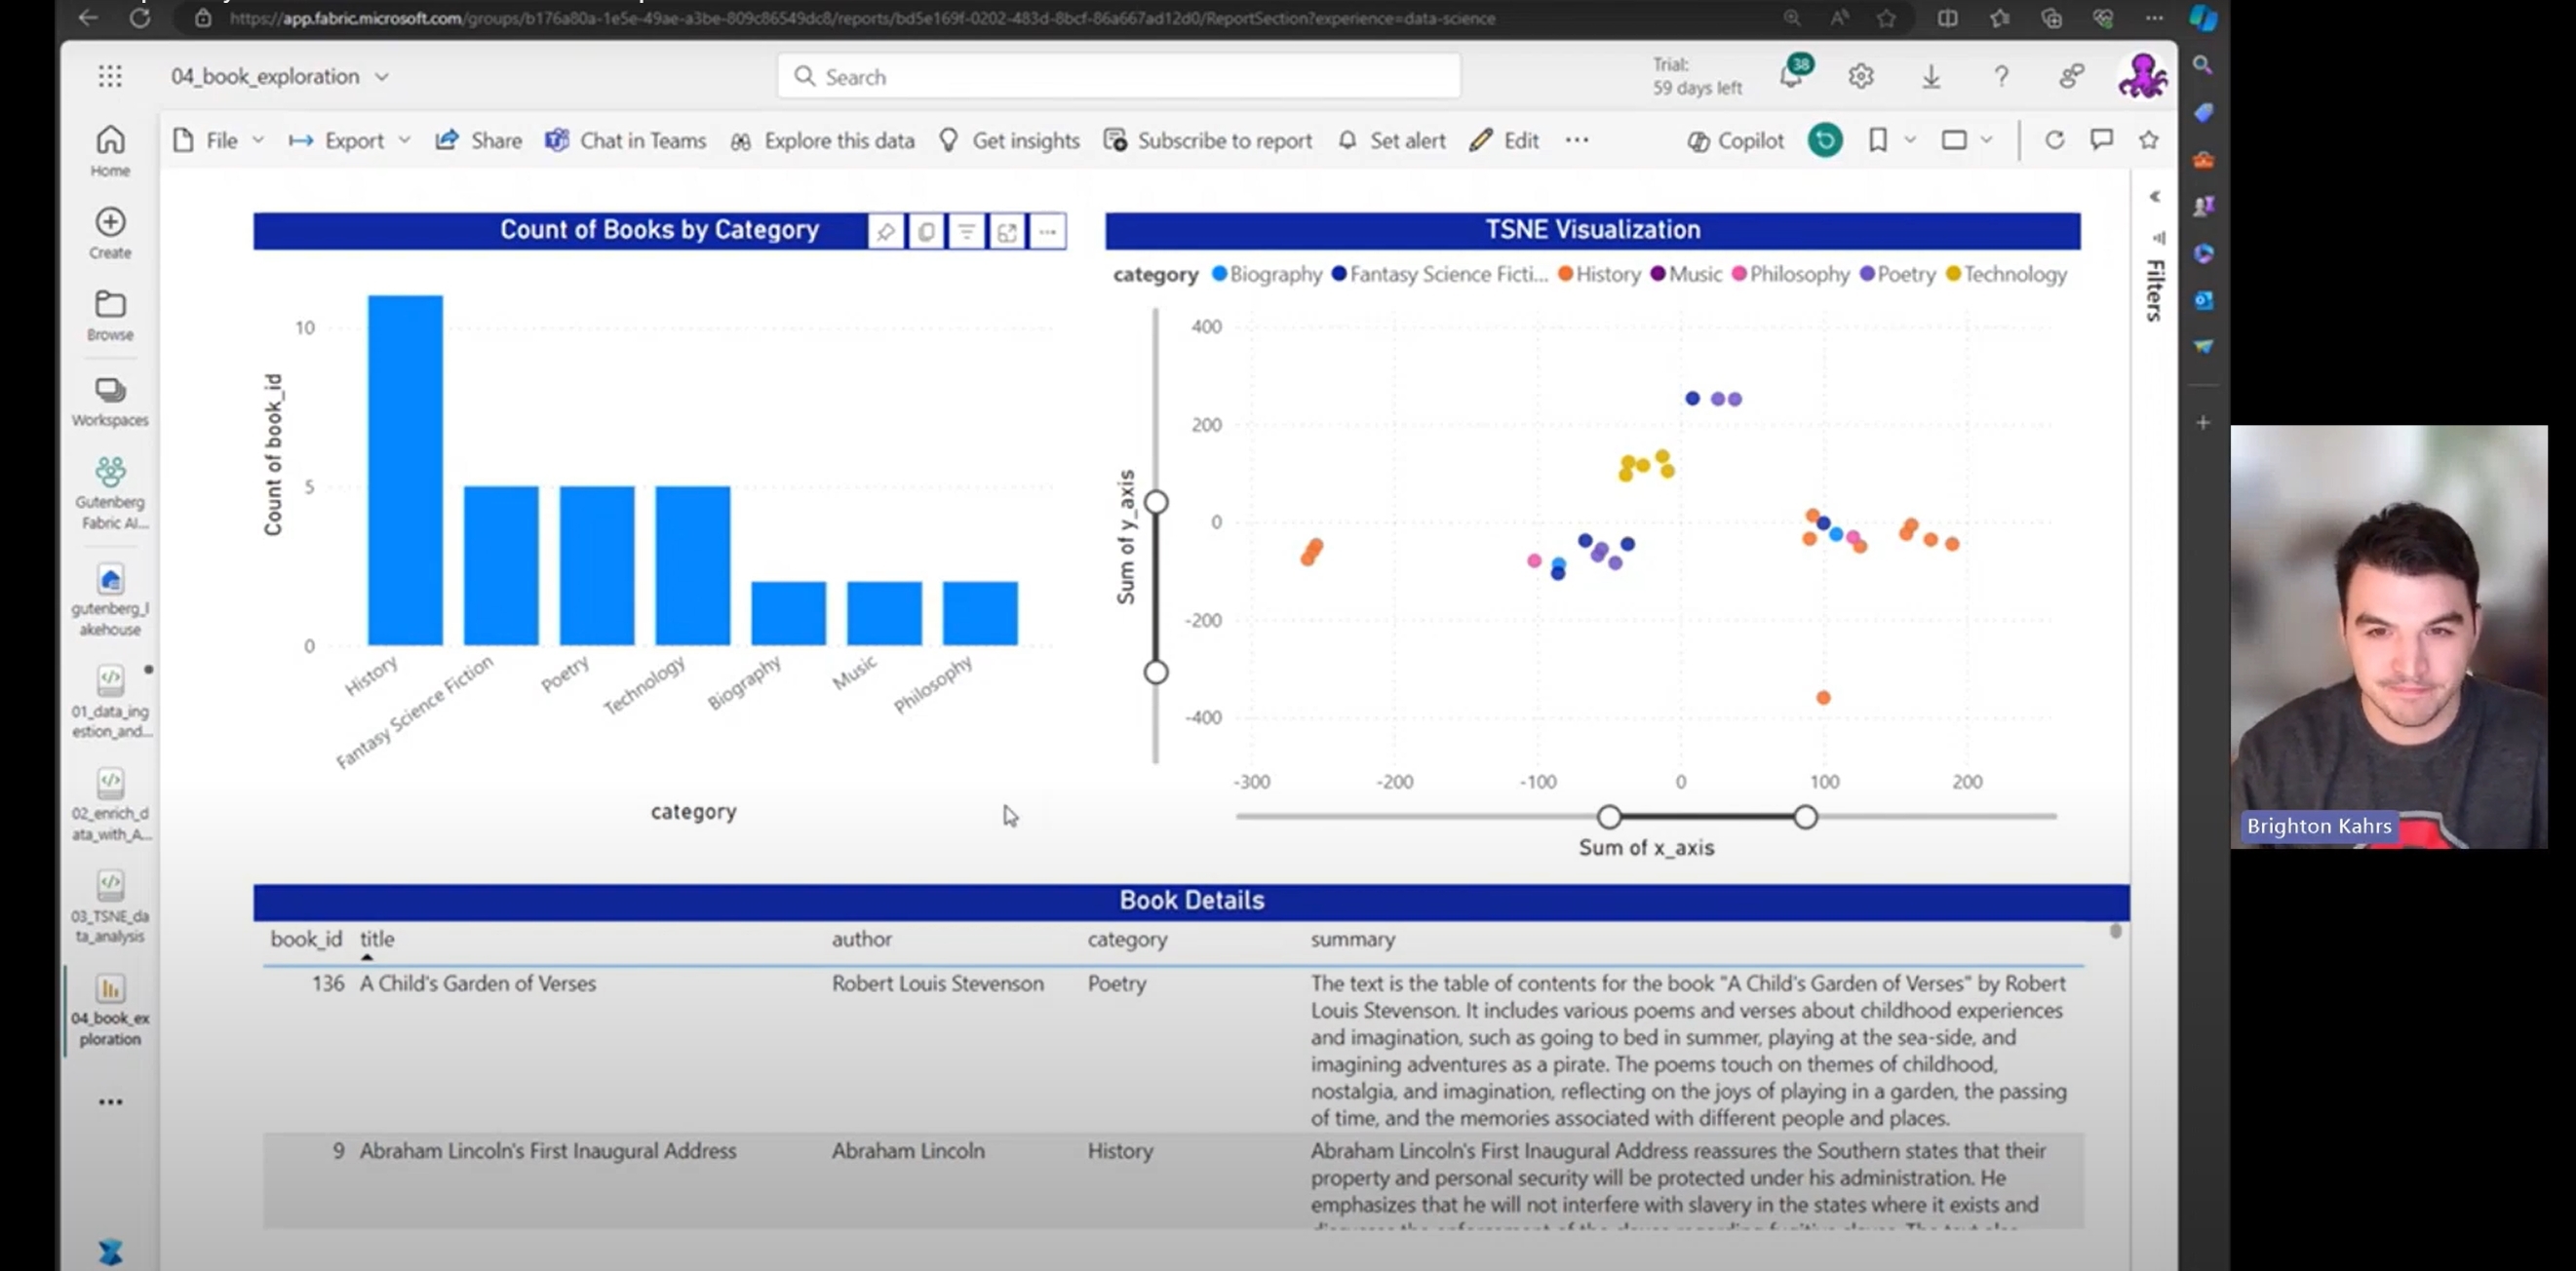Pin the Count of Books visual
Screen dimensions: 2576x1271
885,232
